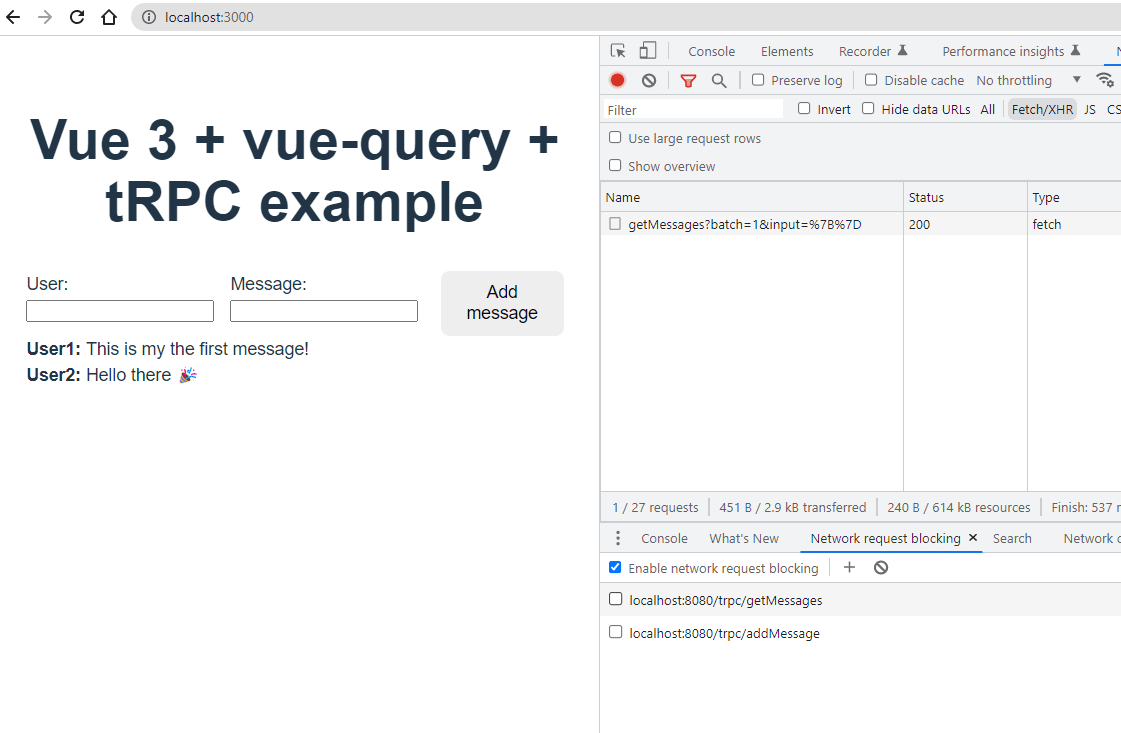This screenshot has width=1121, height=733.
Task: Toggle the device toolbar icon
Action: (x=648, y=51)
